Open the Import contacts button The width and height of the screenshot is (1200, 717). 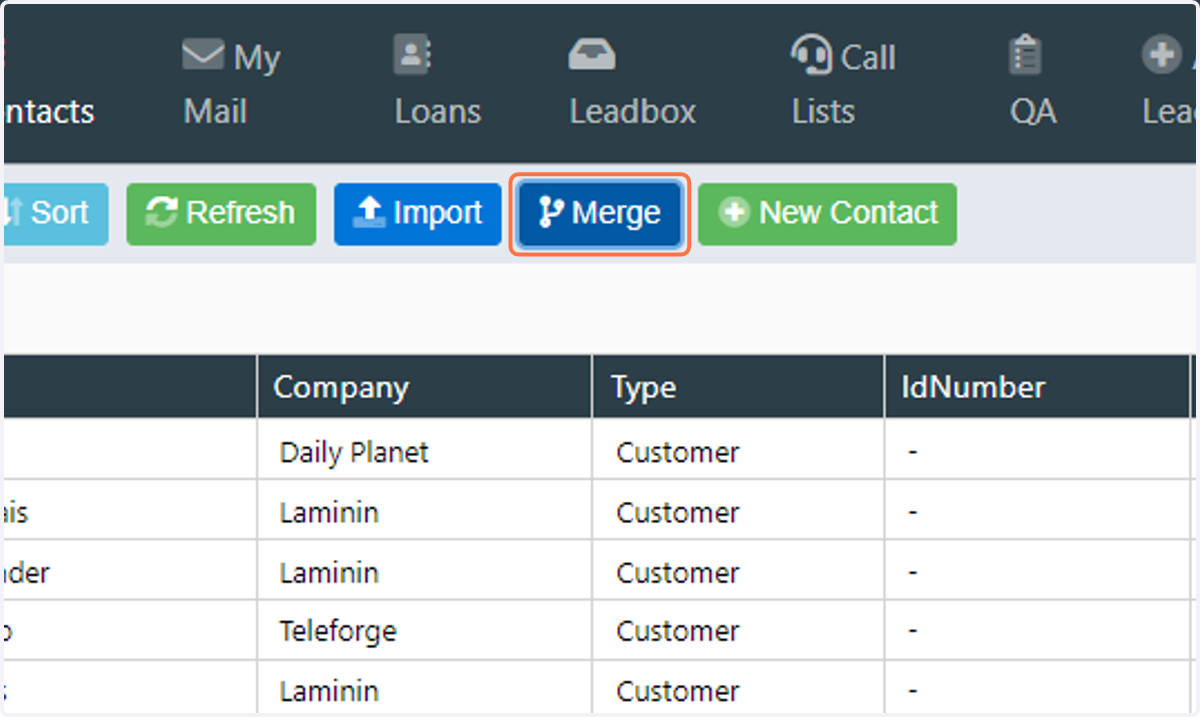(x=418, y=213)
